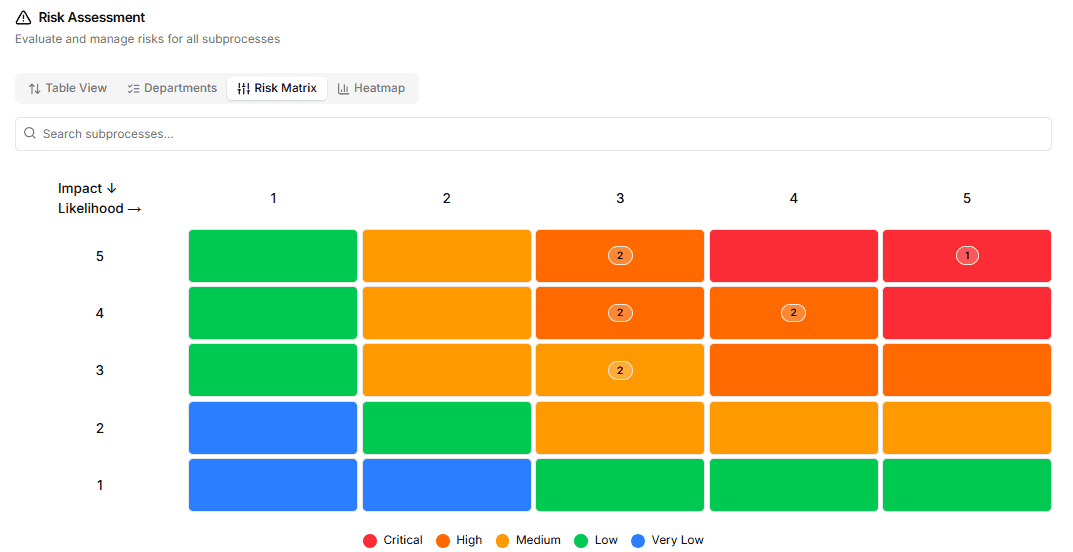
Task: Select the green Impact 5, Likelihood 1 cell
Action: (273, 256)
